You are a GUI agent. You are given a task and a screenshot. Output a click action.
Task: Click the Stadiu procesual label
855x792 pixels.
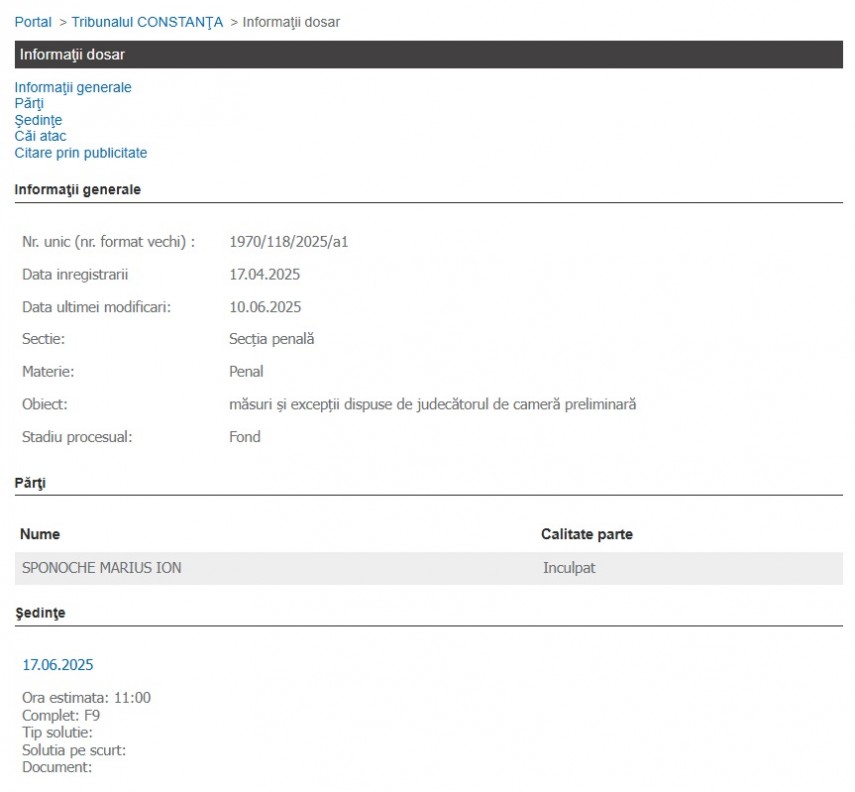[77, 437]
